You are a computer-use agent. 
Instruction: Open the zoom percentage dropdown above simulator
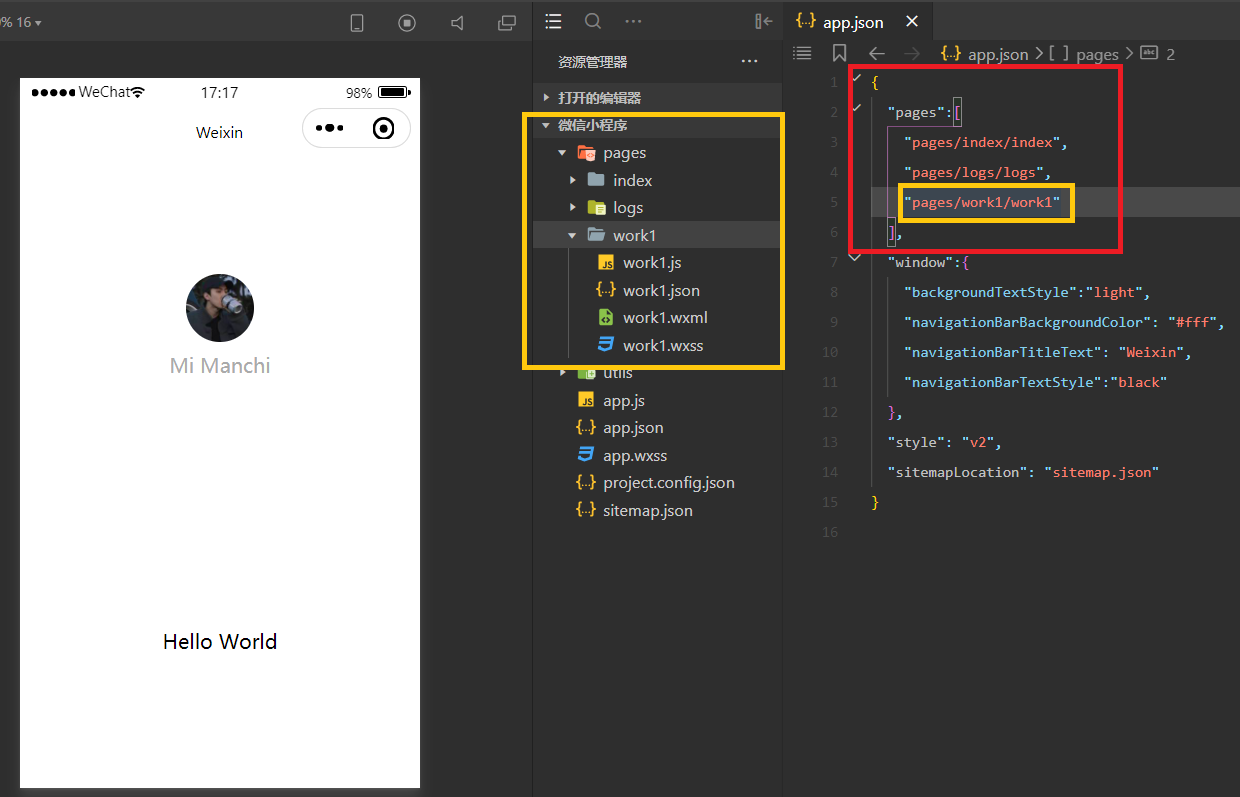point(22,22)
